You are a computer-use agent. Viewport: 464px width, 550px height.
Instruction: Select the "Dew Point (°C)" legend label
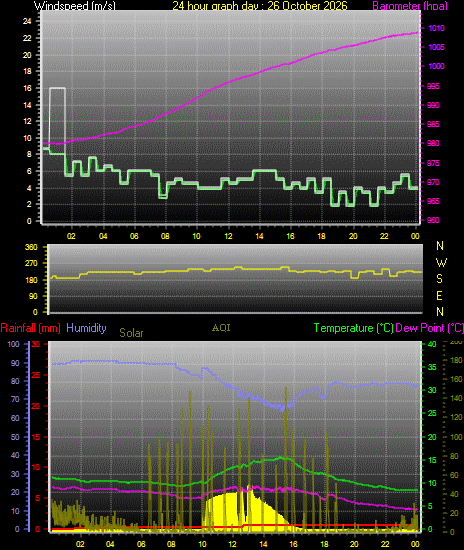430,328
